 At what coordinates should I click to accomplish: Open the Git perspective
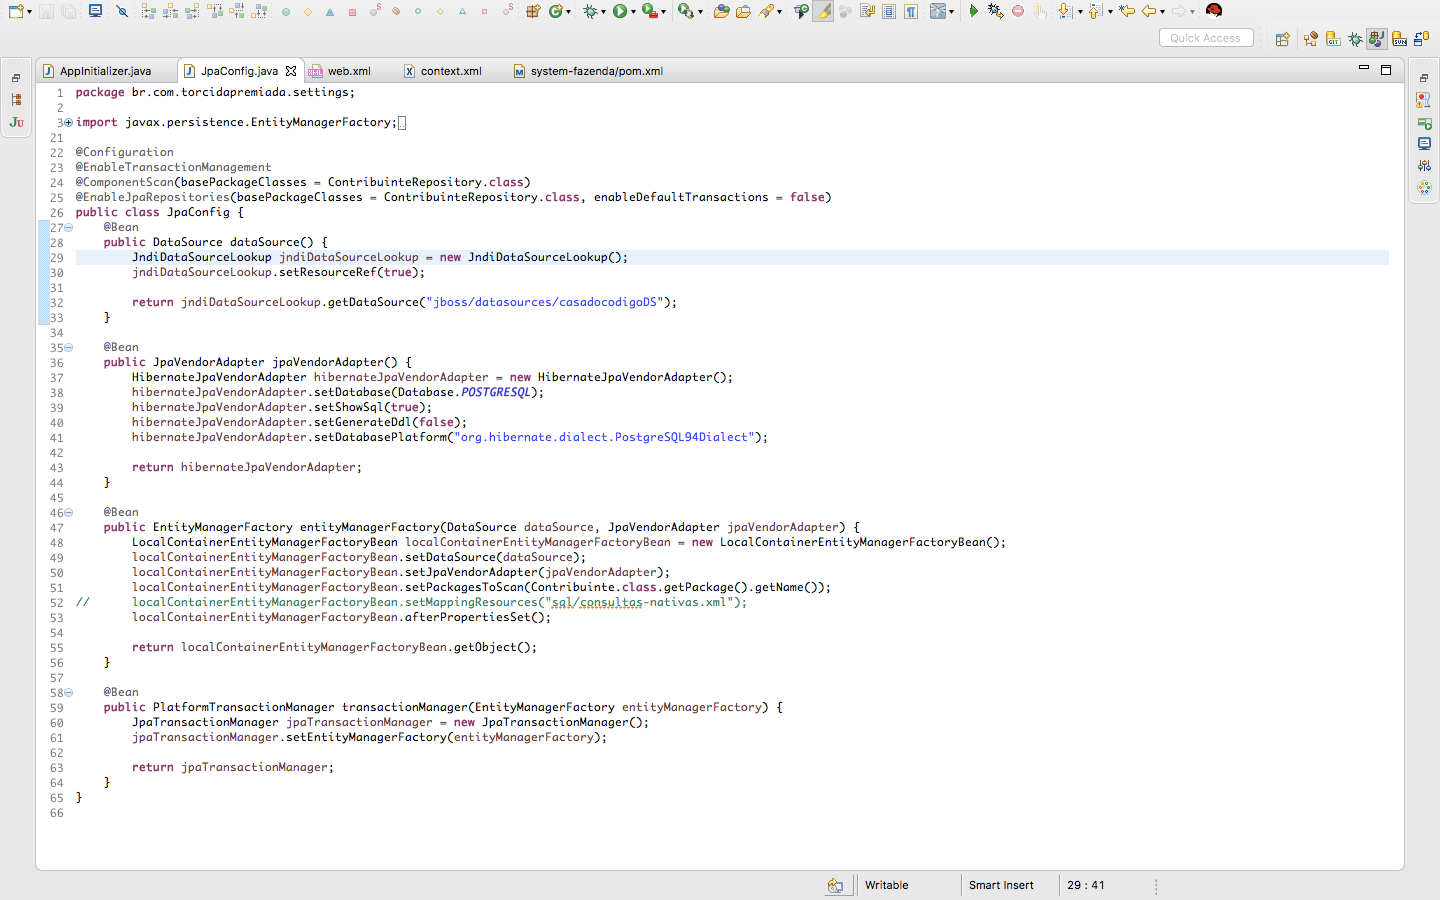pyautogui.click(x=1333, y=39)
